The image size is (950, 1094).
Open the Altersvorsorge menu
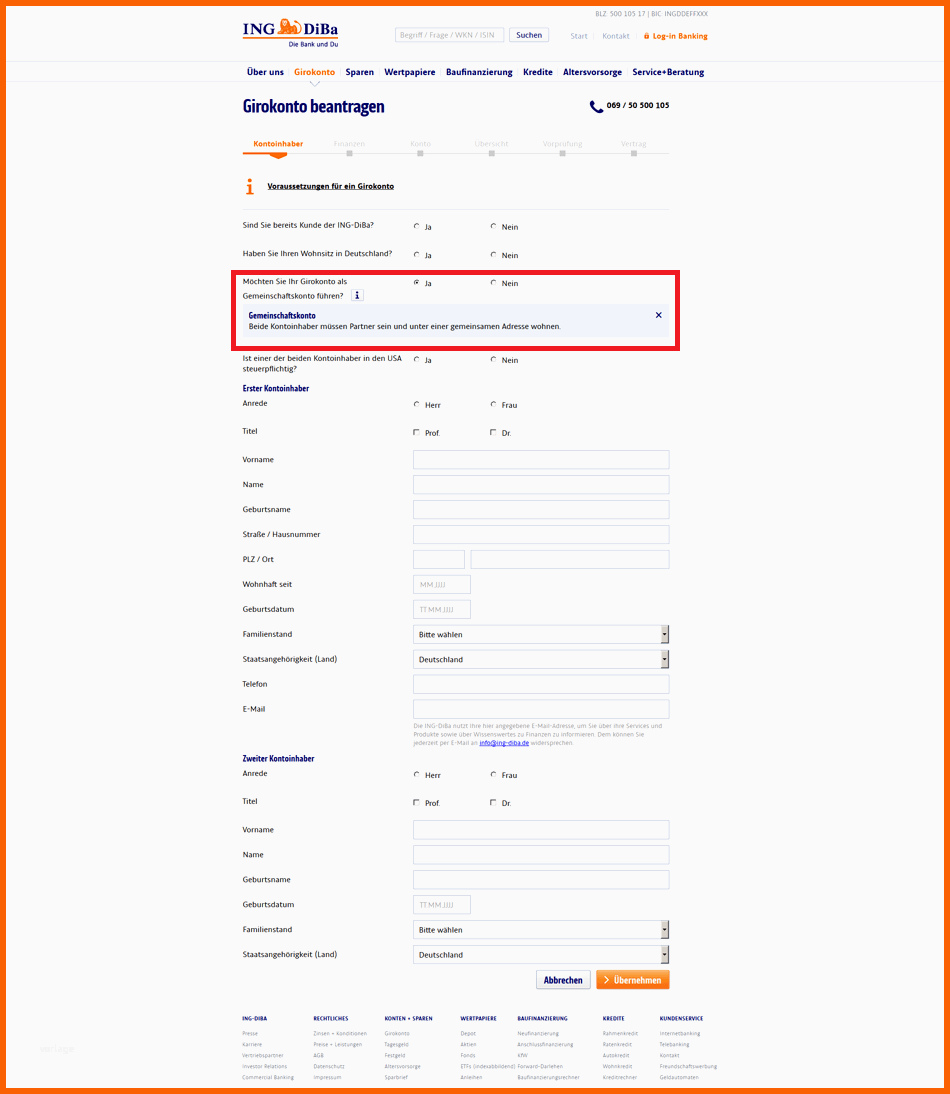pyautogui.click(x=592, y=72)
